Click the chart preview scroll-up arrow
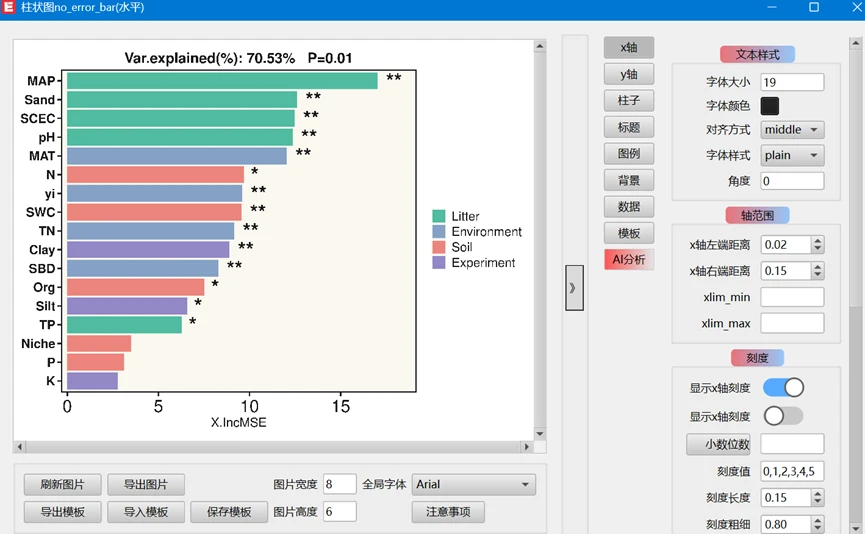The height and width of the screenshot is (534, 865). 540,46
